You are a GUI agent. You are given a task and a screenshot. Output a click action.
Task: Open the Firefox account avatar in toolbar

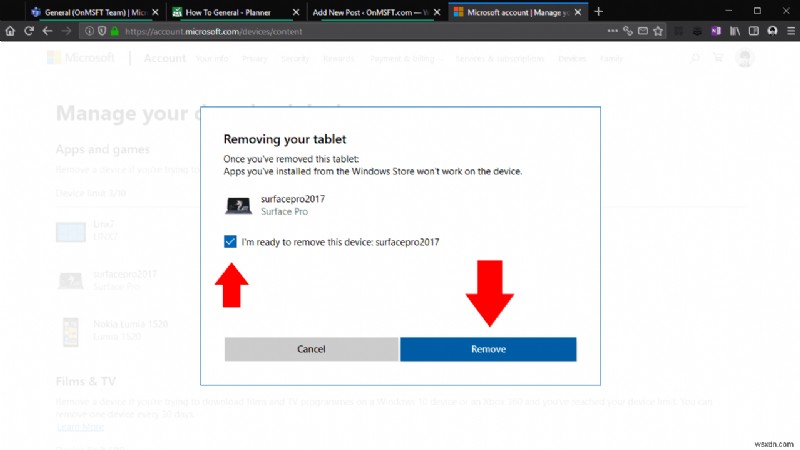pyautogui.click(x=772, y=31)
